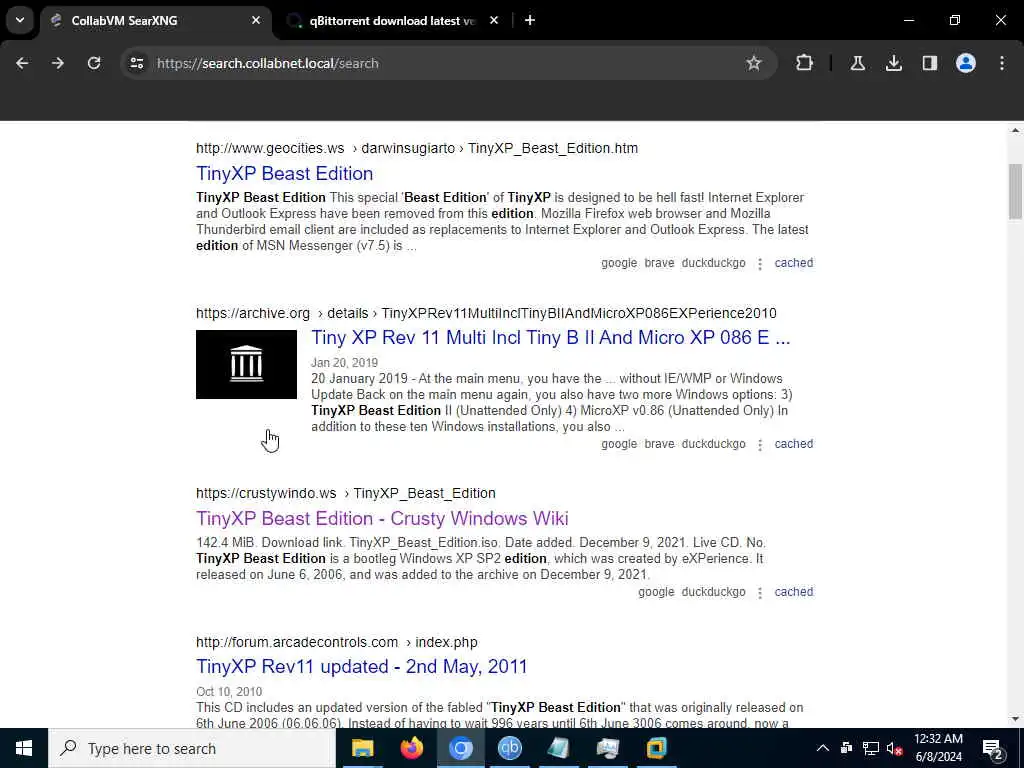Click scrollbar up arrow
This screenshot has height=768, width=1024.
click(1015, 130)
